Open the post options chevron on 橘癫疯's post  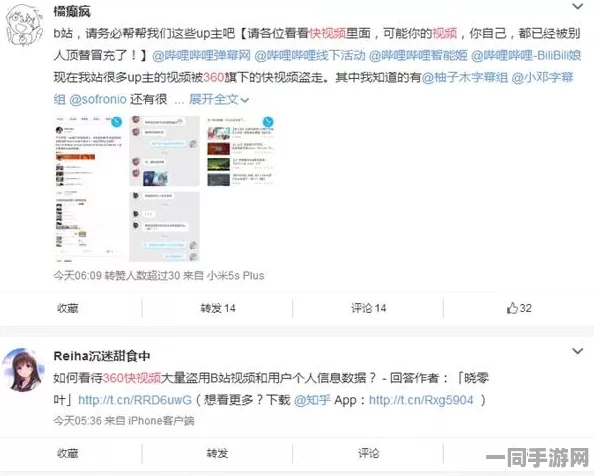tap(578, 6)
